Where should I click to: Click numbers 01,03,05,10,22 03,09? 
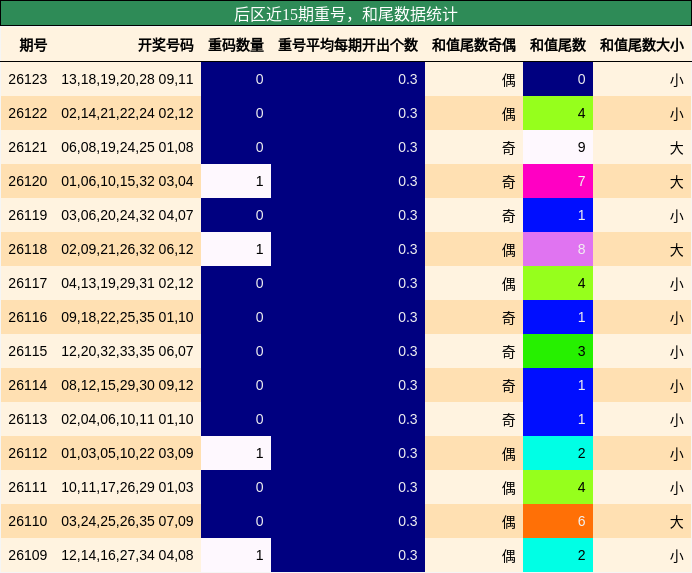tap(127, 453)
